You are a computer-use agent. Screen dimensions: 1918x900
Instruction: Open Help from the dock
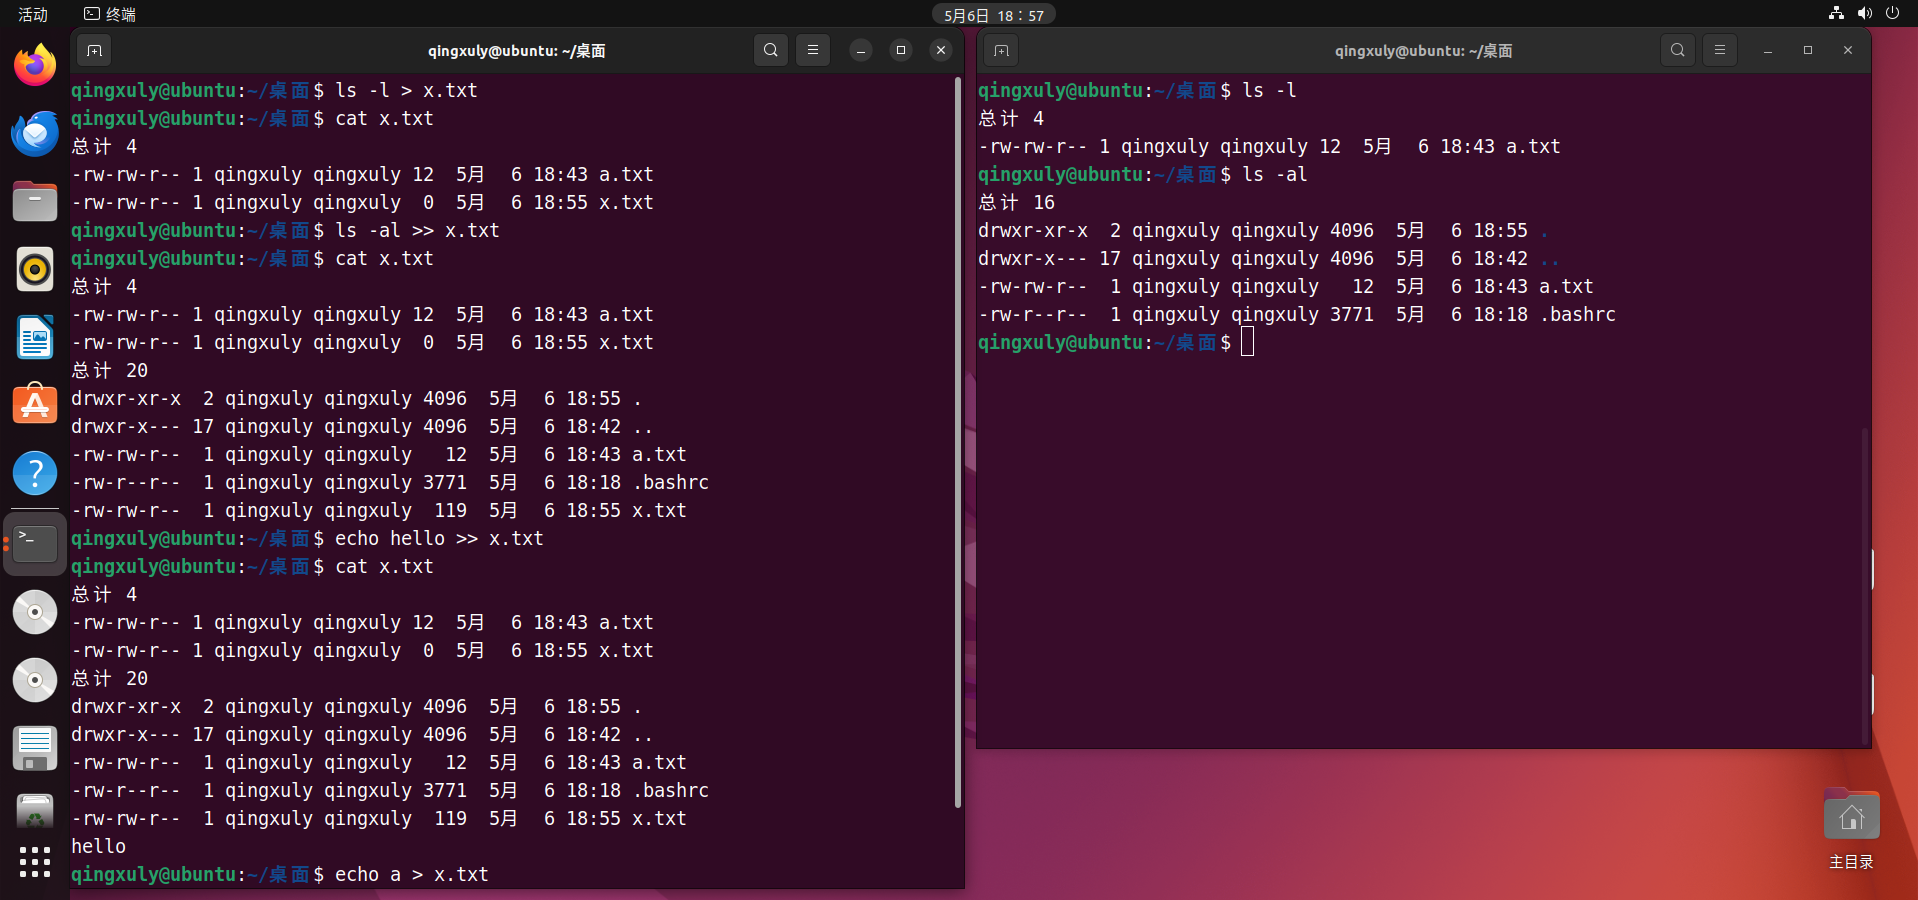35,474
